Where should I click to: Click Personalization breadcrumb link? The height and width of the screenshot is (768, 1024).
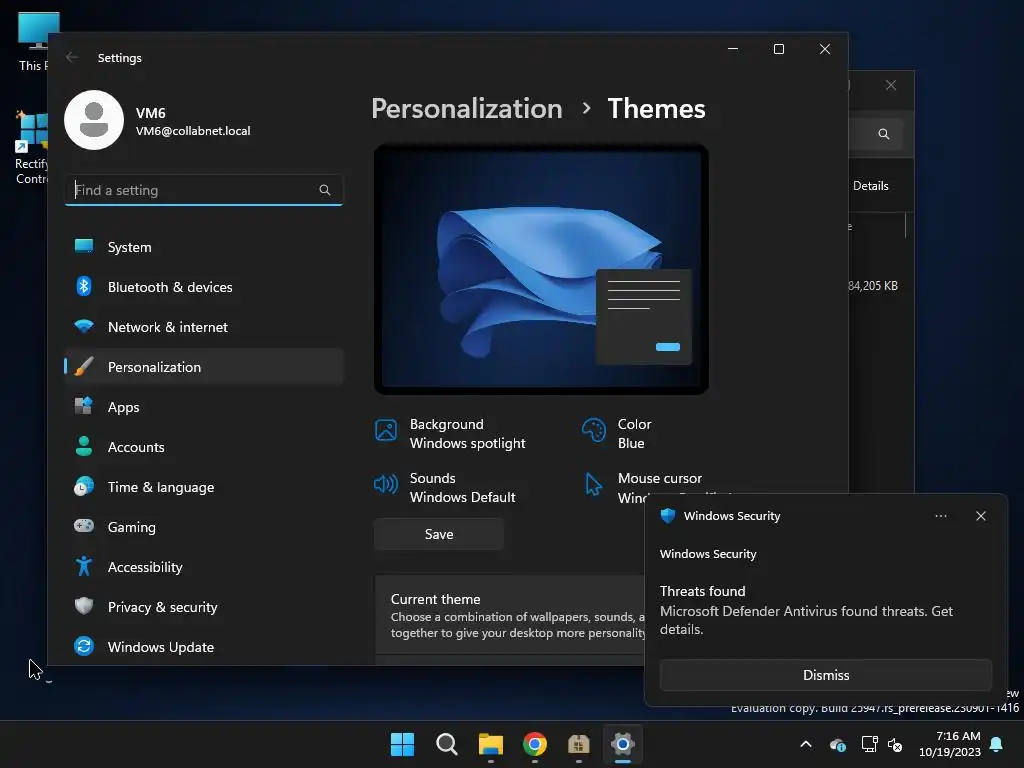point(467,108)
